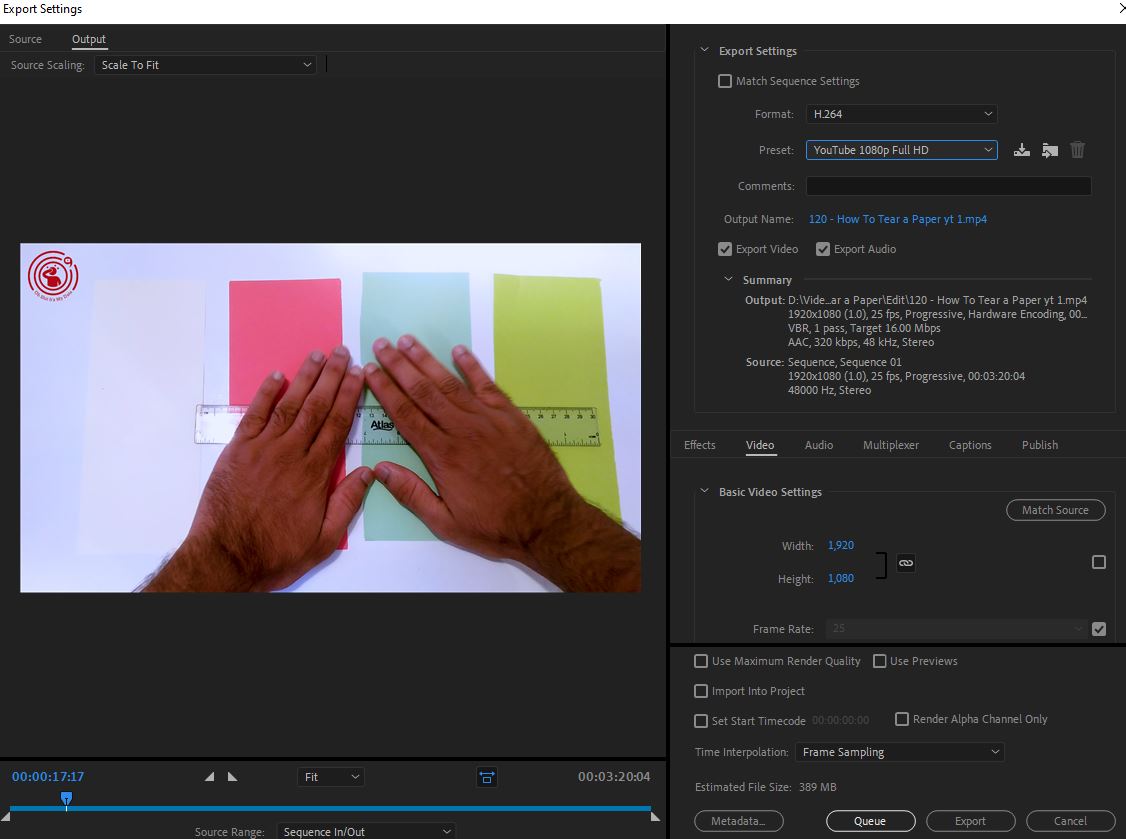1126x839 pixels.
Task: Collapse the Basic Video Settings section
Action: [704, 491]
